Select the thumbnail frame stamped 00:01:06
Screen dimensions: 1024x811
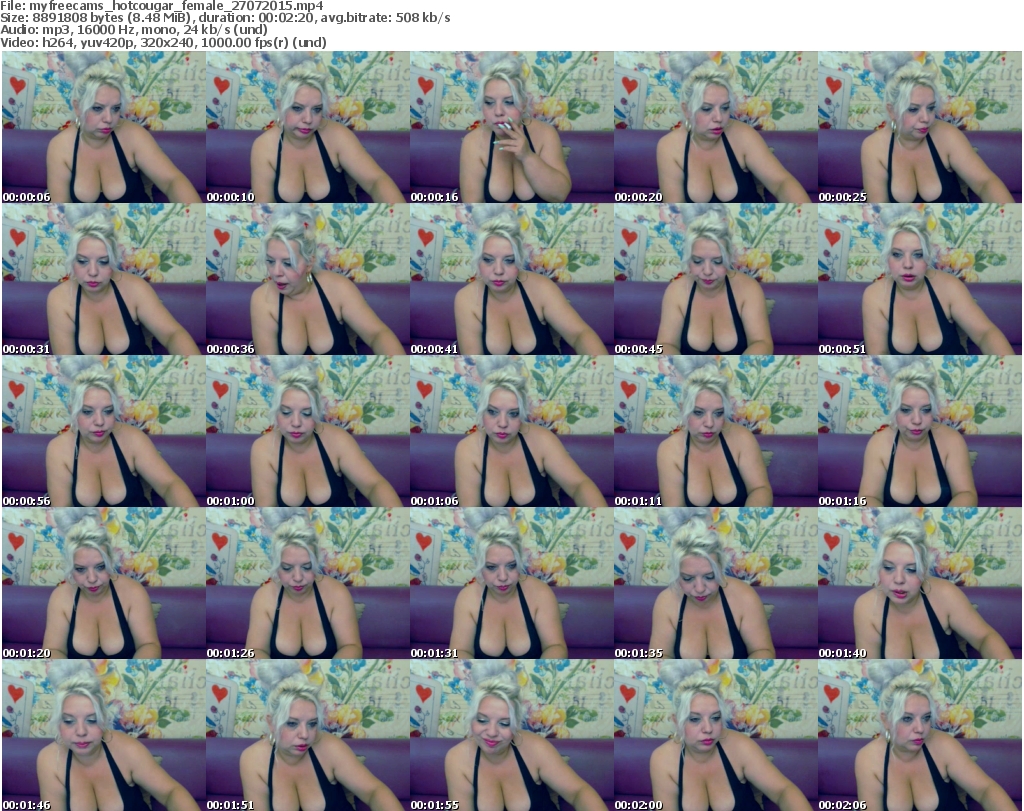[511, 432]
